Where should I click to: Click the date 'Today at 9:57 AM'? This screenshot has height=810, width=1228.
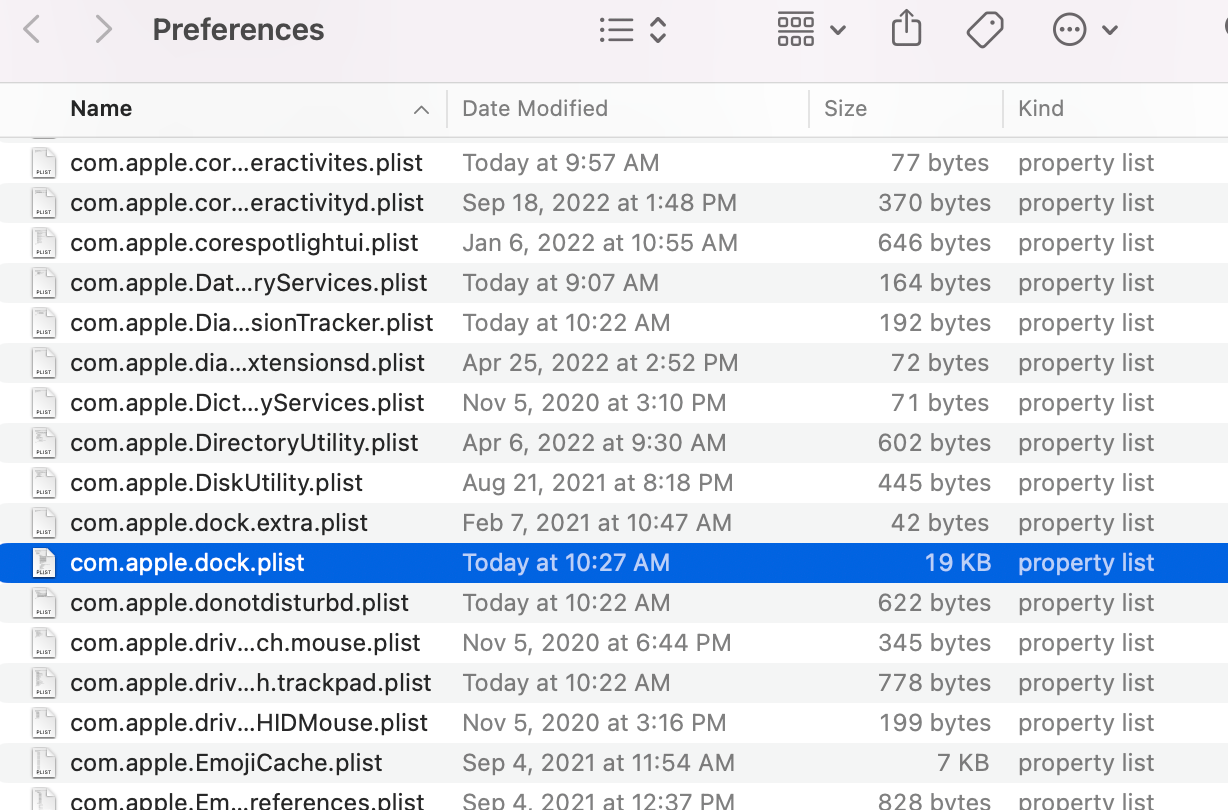click(560, 163)
